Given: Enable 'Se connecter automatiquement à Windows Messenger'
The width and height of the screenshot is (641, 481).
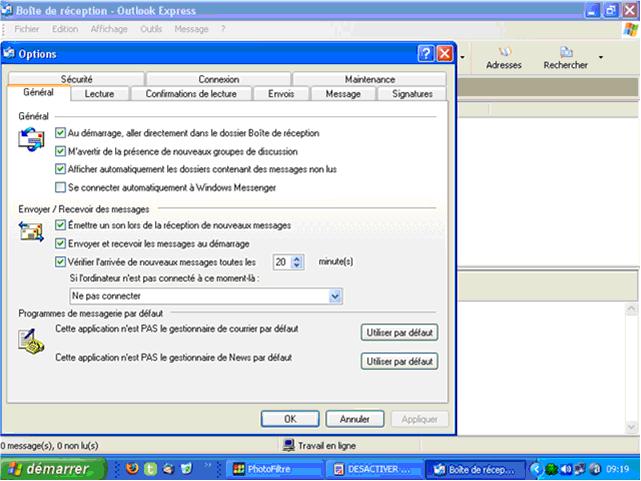Looking at the screenshot, I should coord(60,187).
